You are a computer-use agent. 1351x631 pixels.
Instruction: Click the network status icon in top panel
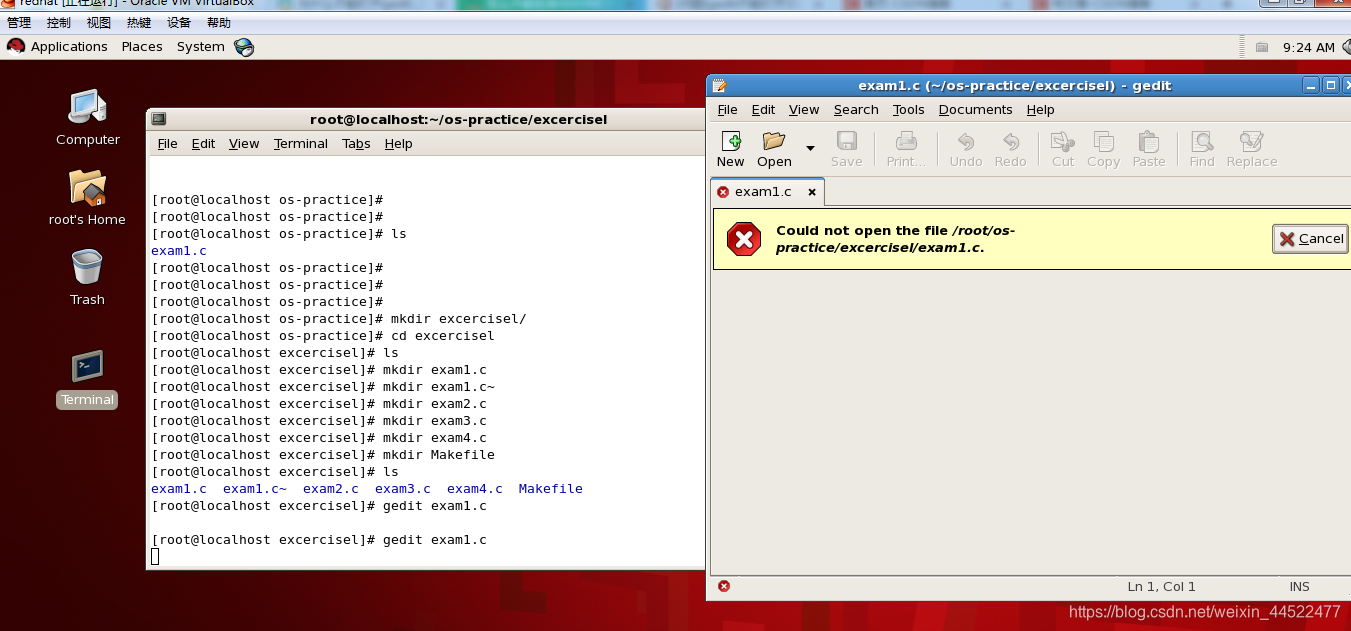[1262, 47]
